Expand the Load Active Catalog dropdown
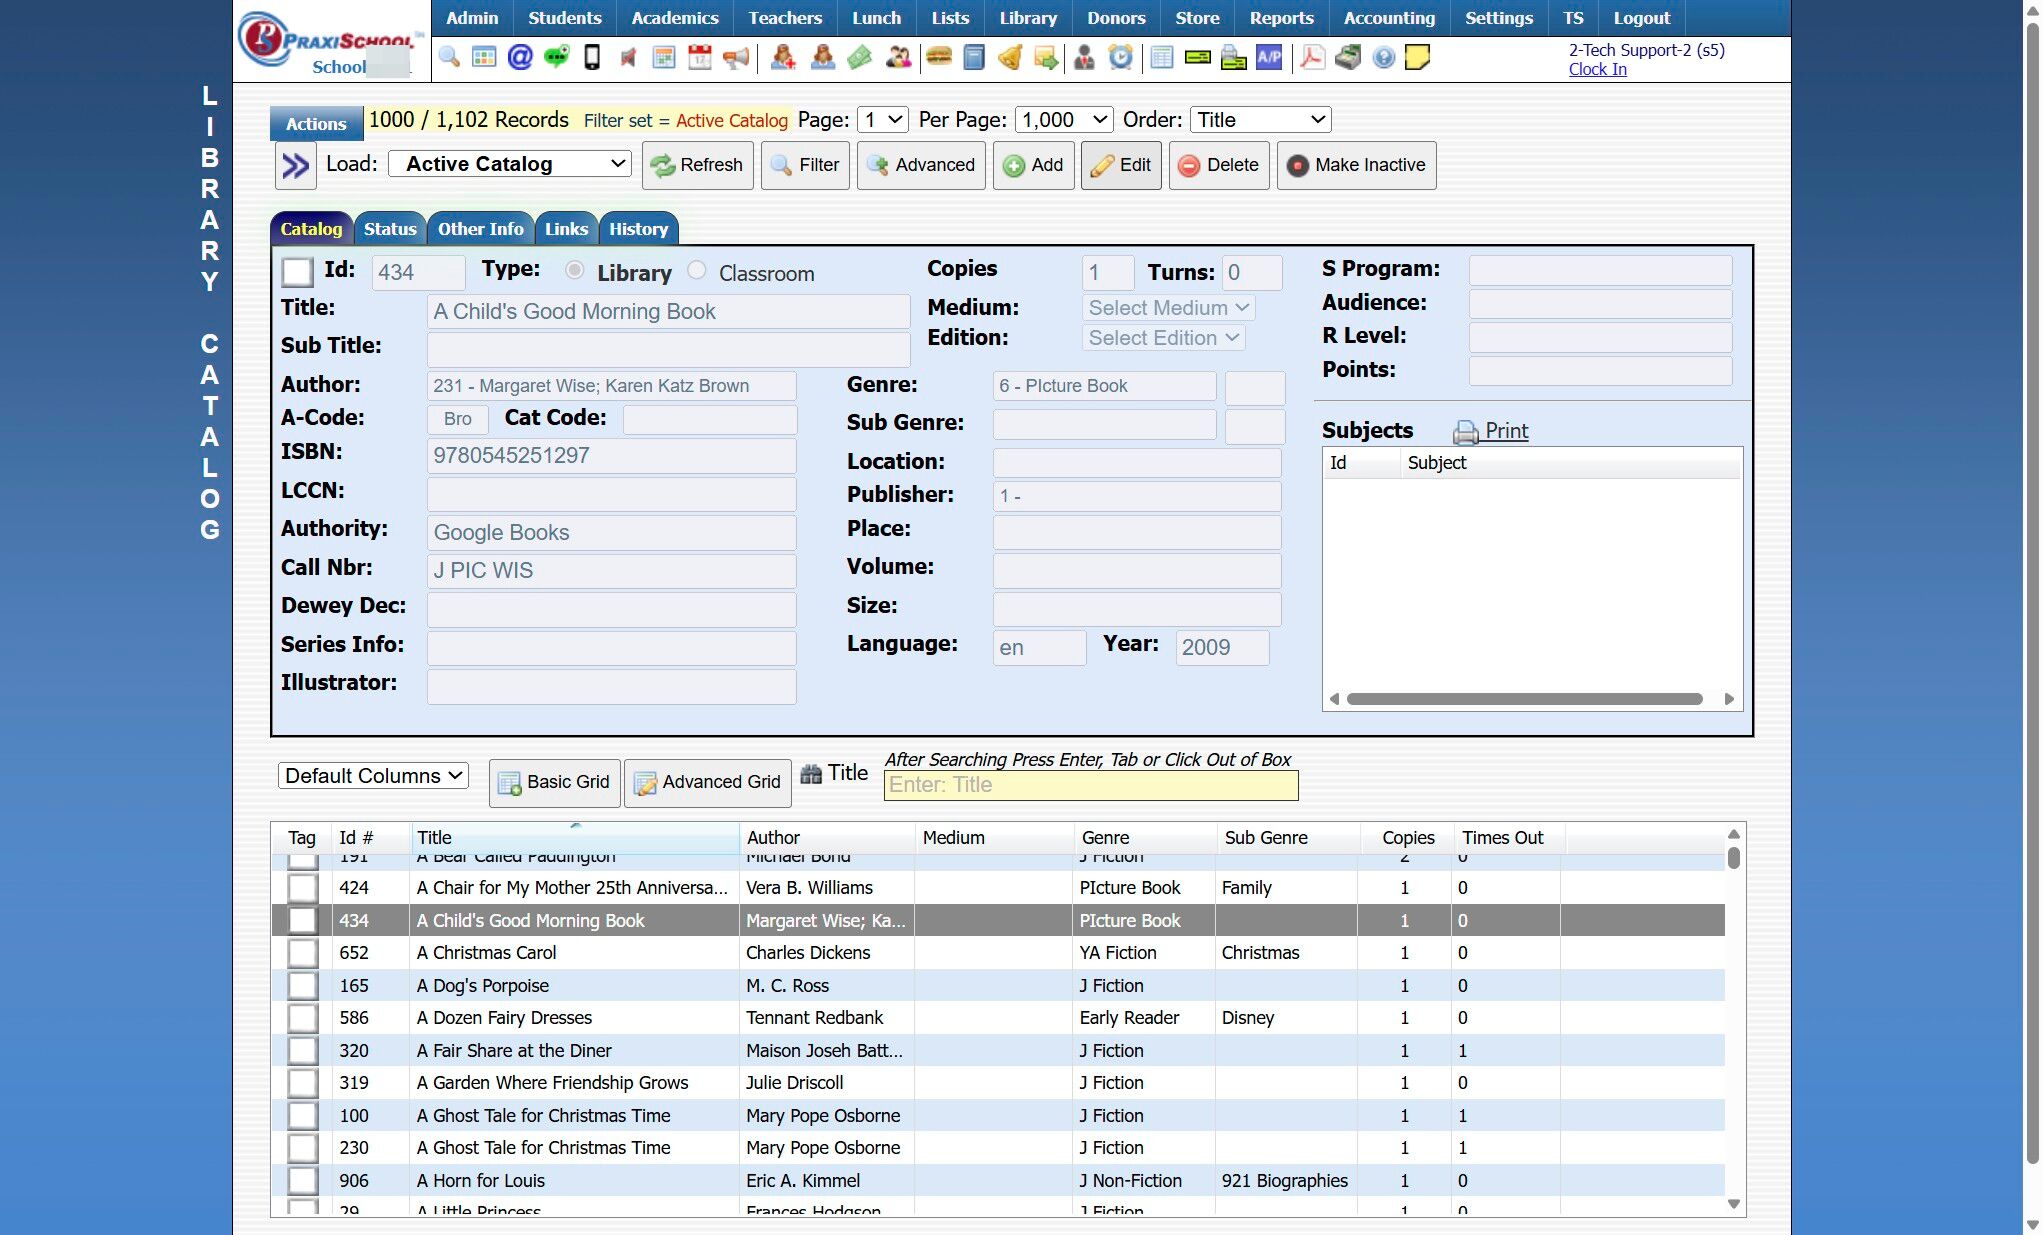The width and height of the screenshot is (2043, 1235). pyautogui.click(x=509, y=164)
